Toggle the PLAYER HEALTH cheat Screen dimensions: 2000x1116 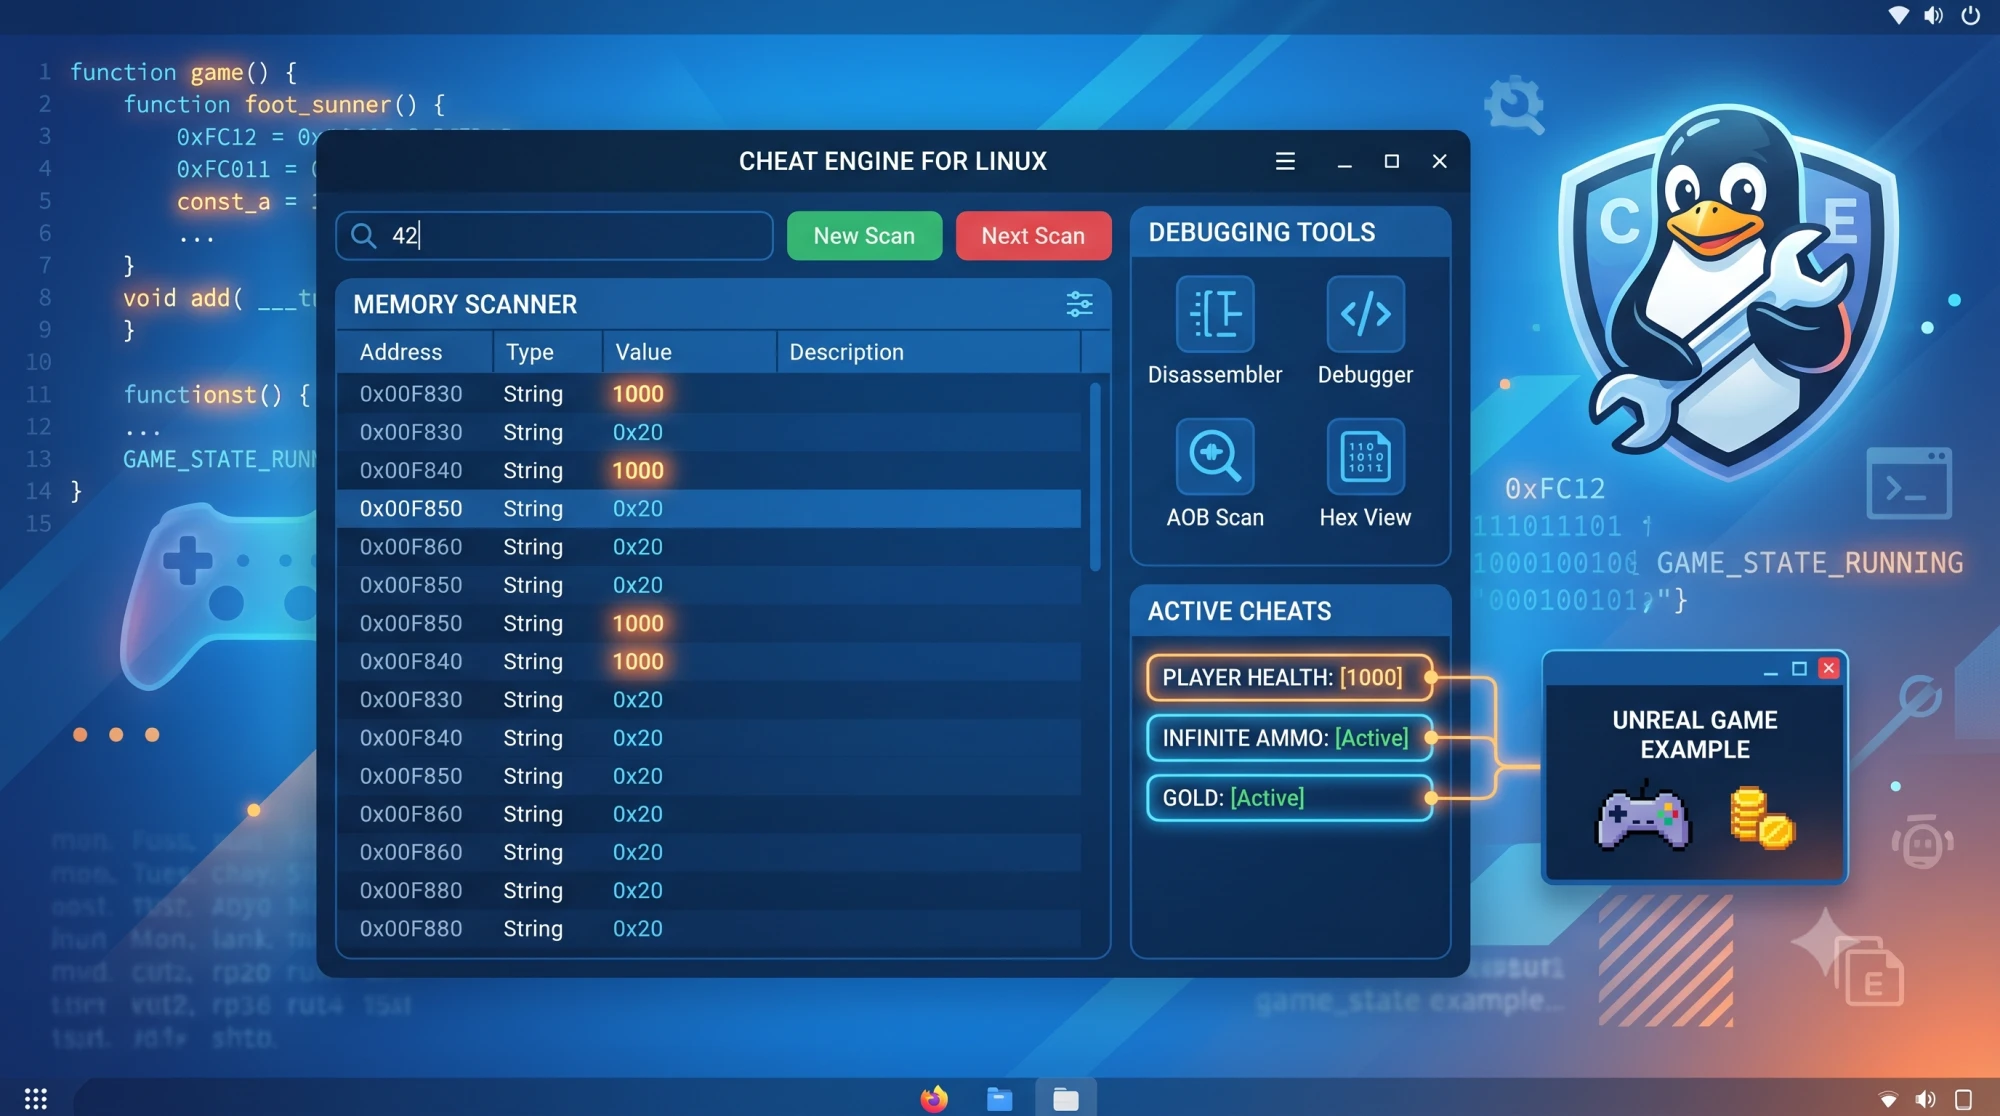click(x=1289, y=678)
